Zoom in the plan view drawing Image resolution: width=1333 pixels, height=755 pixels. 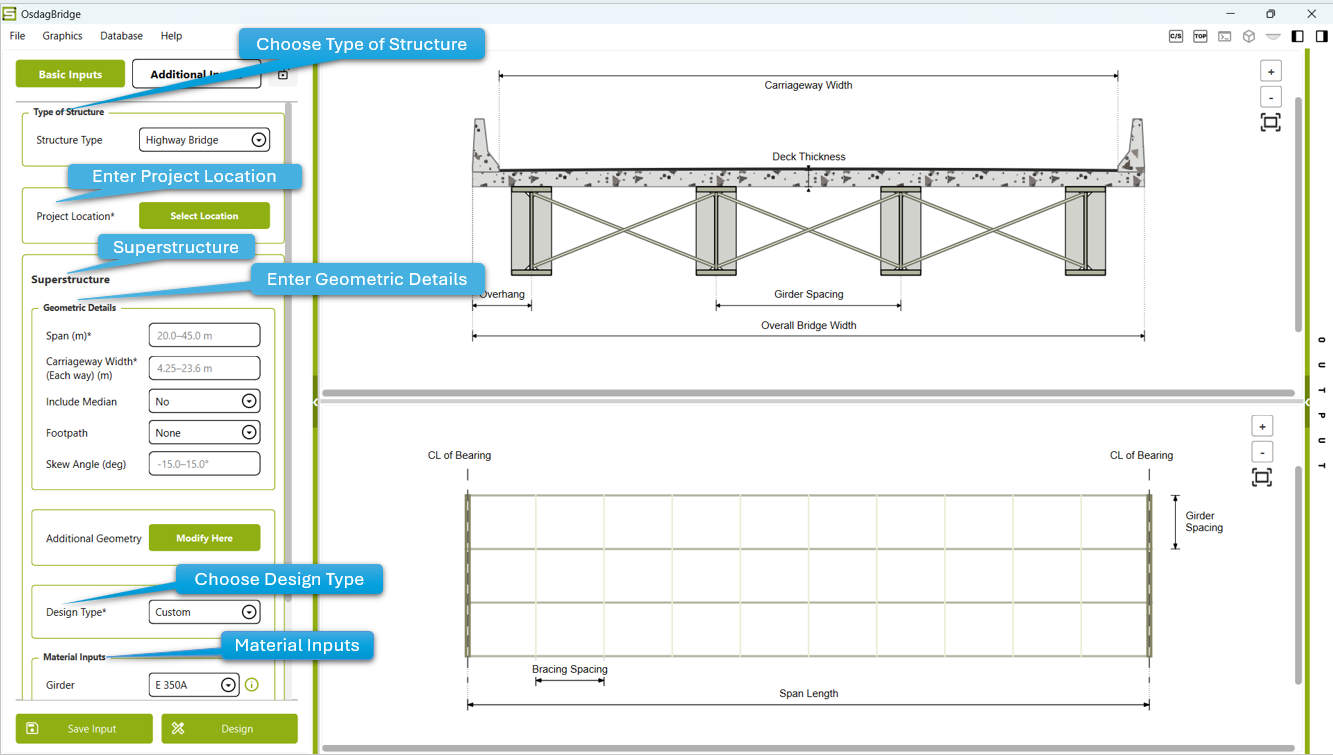(1262, 427)
